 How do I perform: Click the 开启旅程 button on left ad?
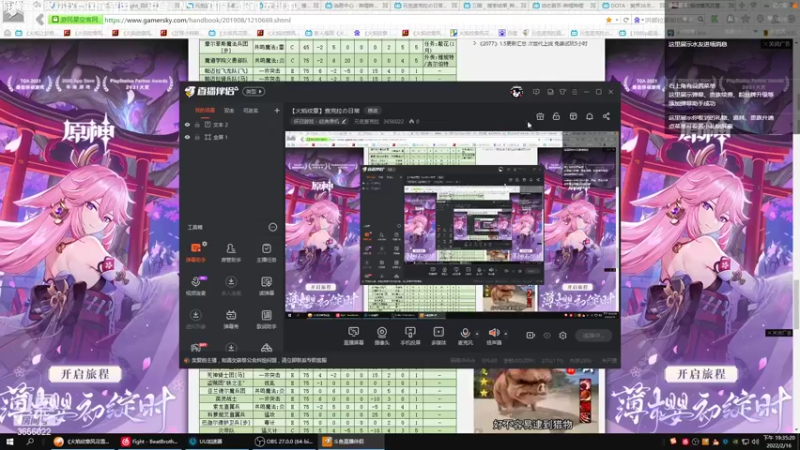click(x=85, y=374)
